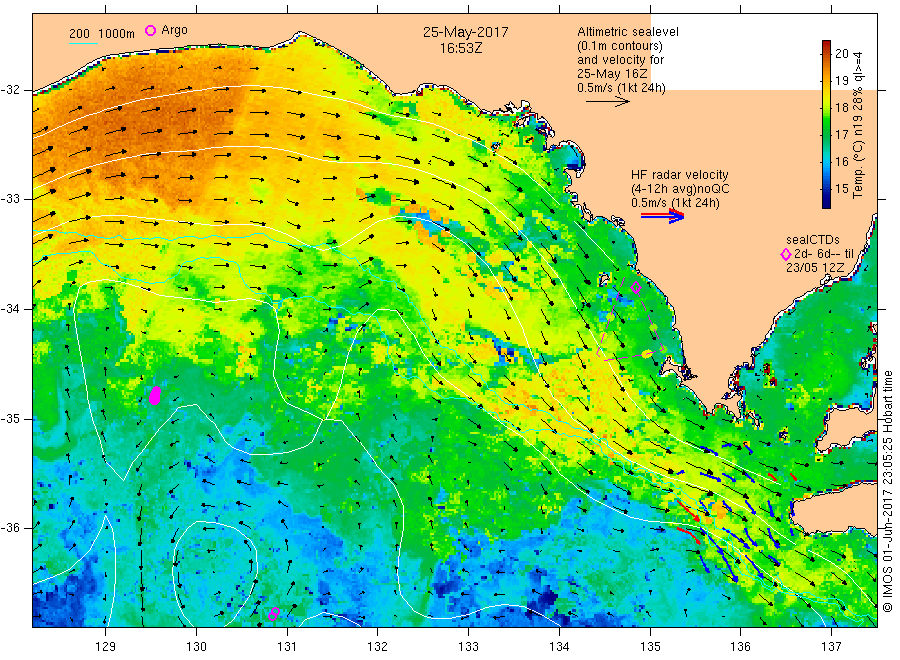Click the Argo legend circle marker

coord(150,30)
